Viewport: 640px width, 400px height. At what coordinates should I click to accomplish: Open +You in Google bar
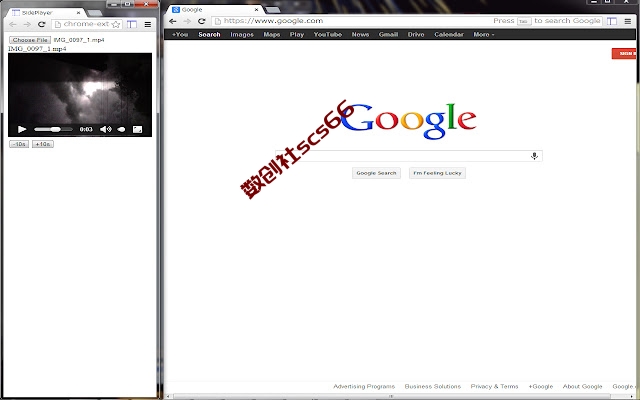[x=180, y=35]
